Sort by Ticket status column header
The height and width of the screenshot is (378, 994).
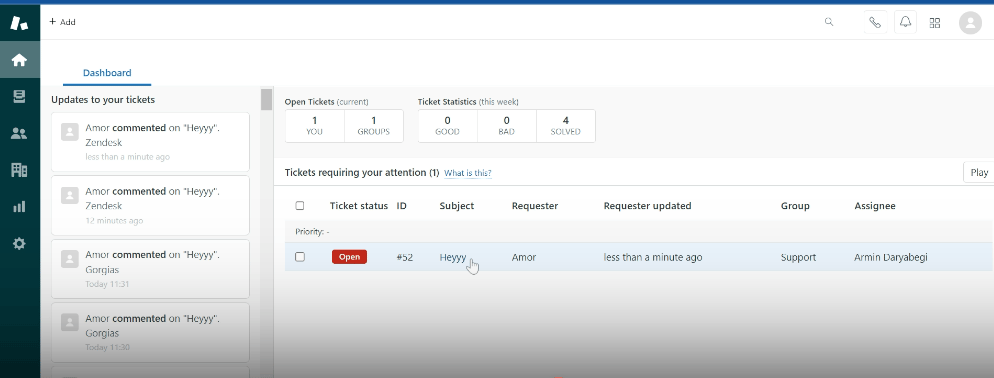pyautogui.click(x=359, y=205)
